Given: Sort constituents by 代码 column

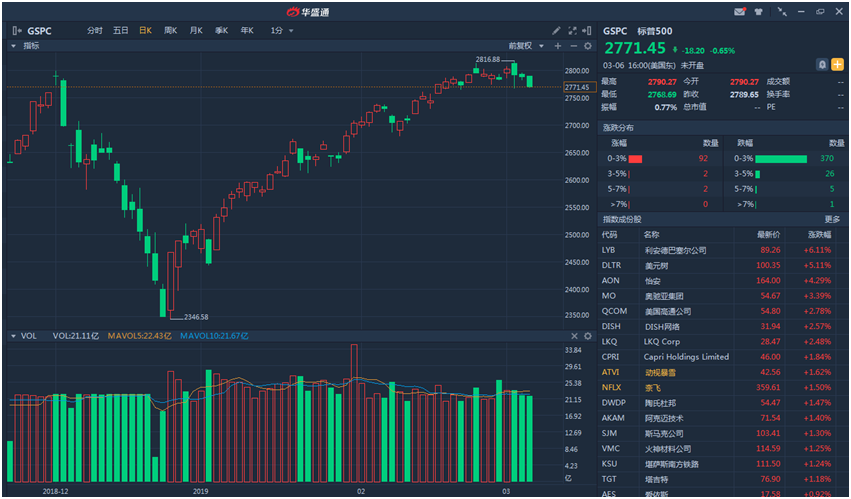Looking at the screenshot, I should coord(609,235).
